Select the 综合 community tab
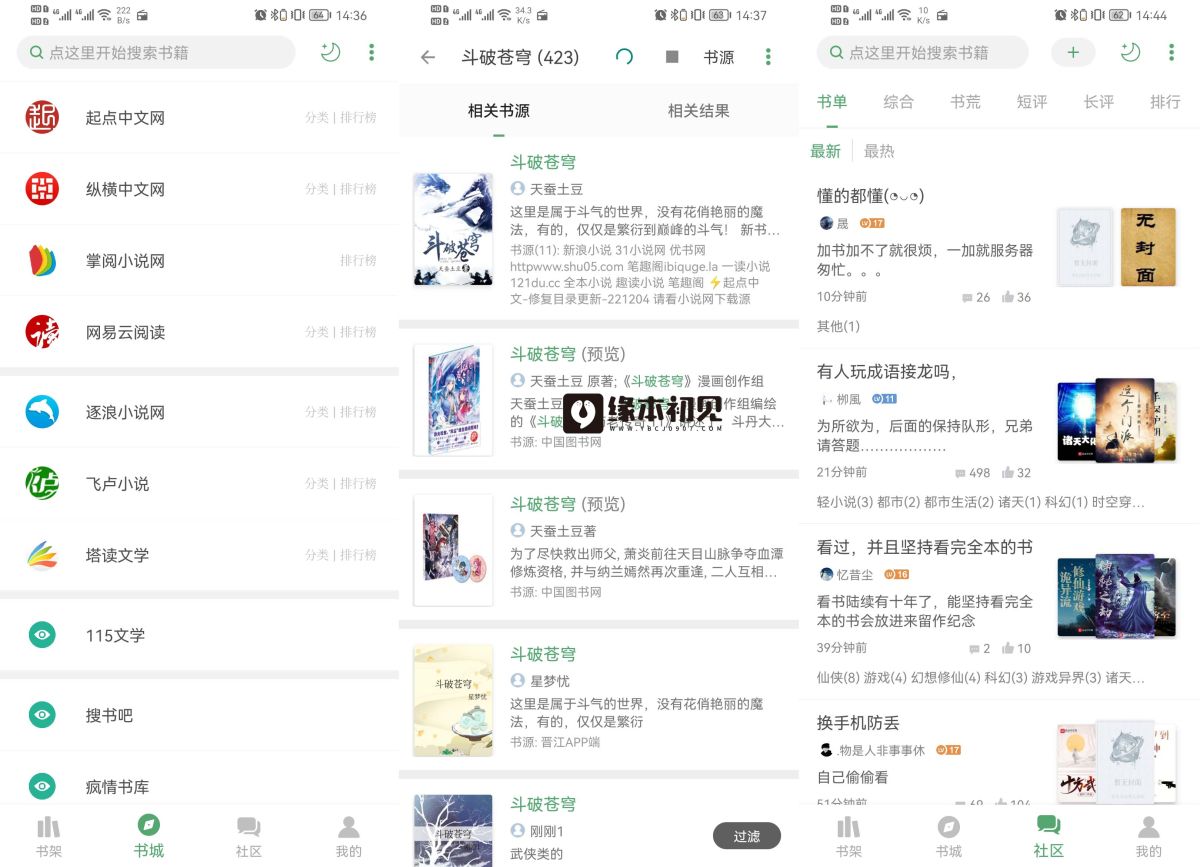 (899, 101)
